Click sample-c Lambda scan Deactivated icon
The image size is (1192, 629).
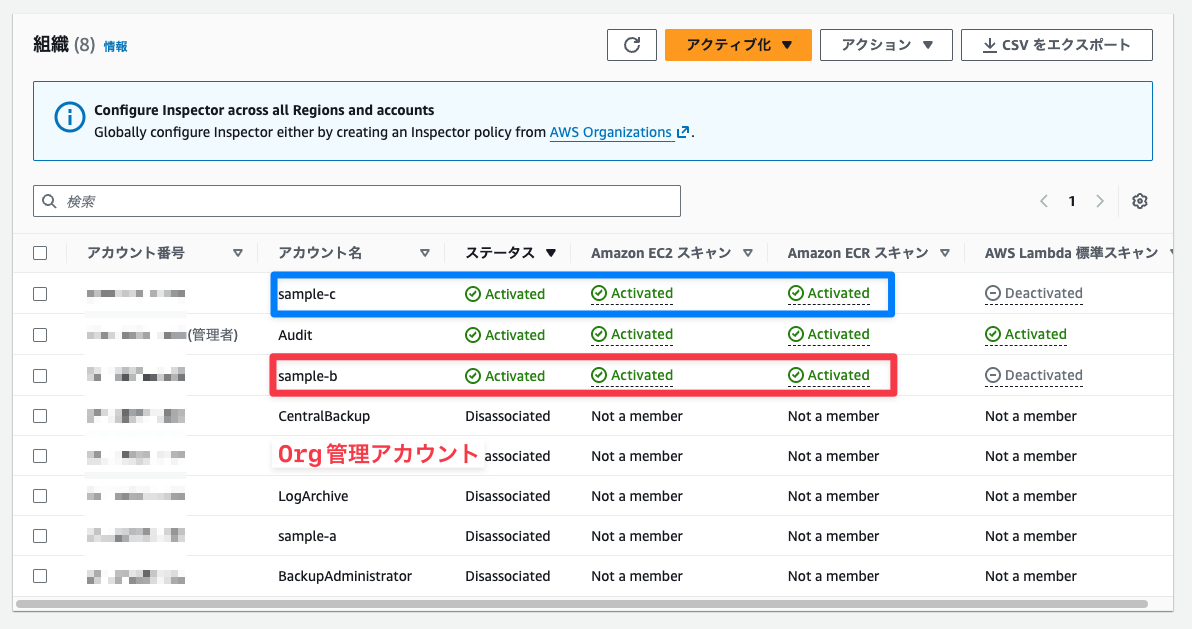point(993,294)
